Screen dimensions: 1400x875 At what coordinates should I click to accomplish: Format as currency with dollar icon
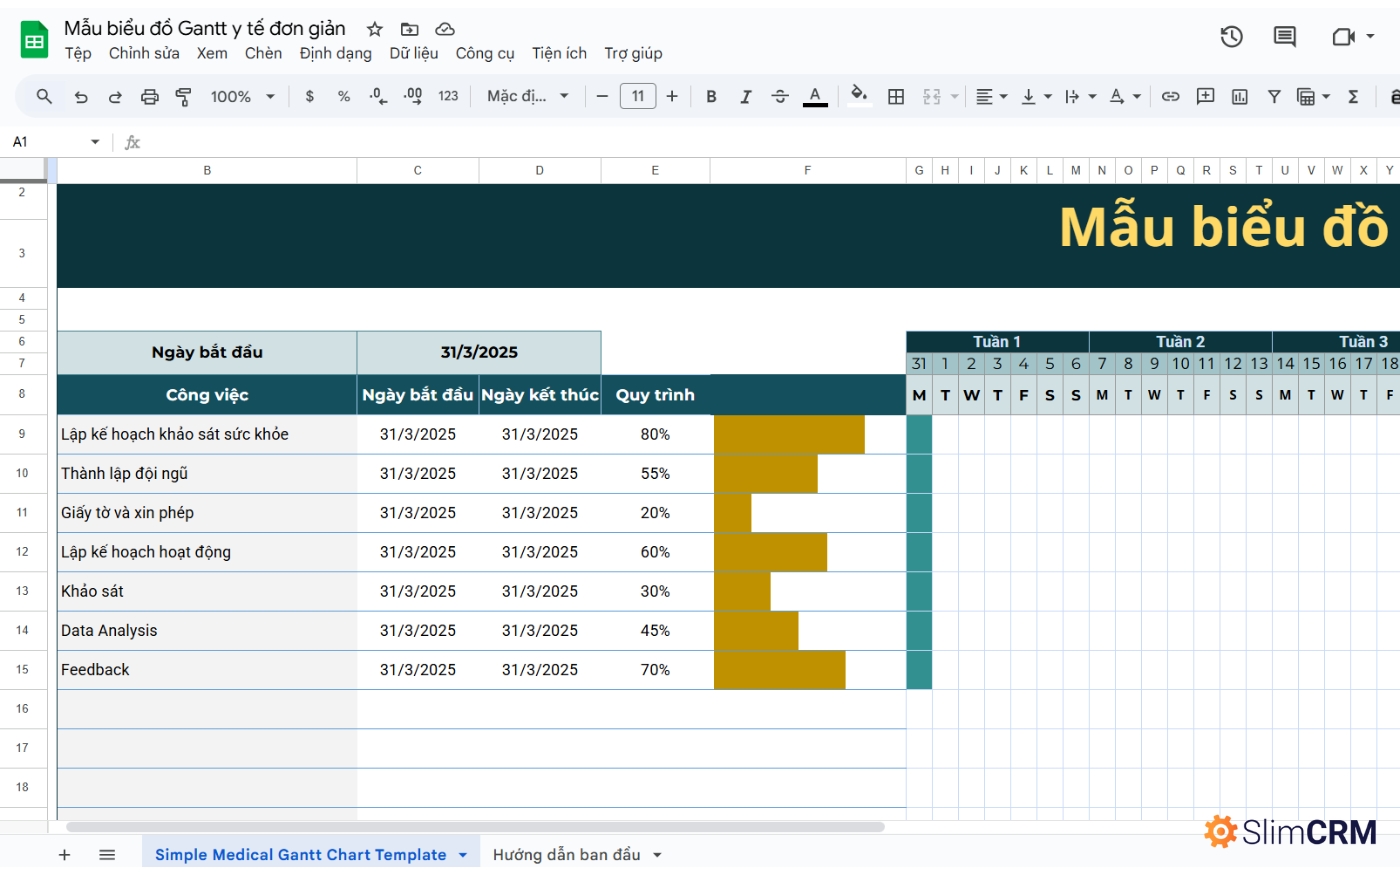(310, 96)
